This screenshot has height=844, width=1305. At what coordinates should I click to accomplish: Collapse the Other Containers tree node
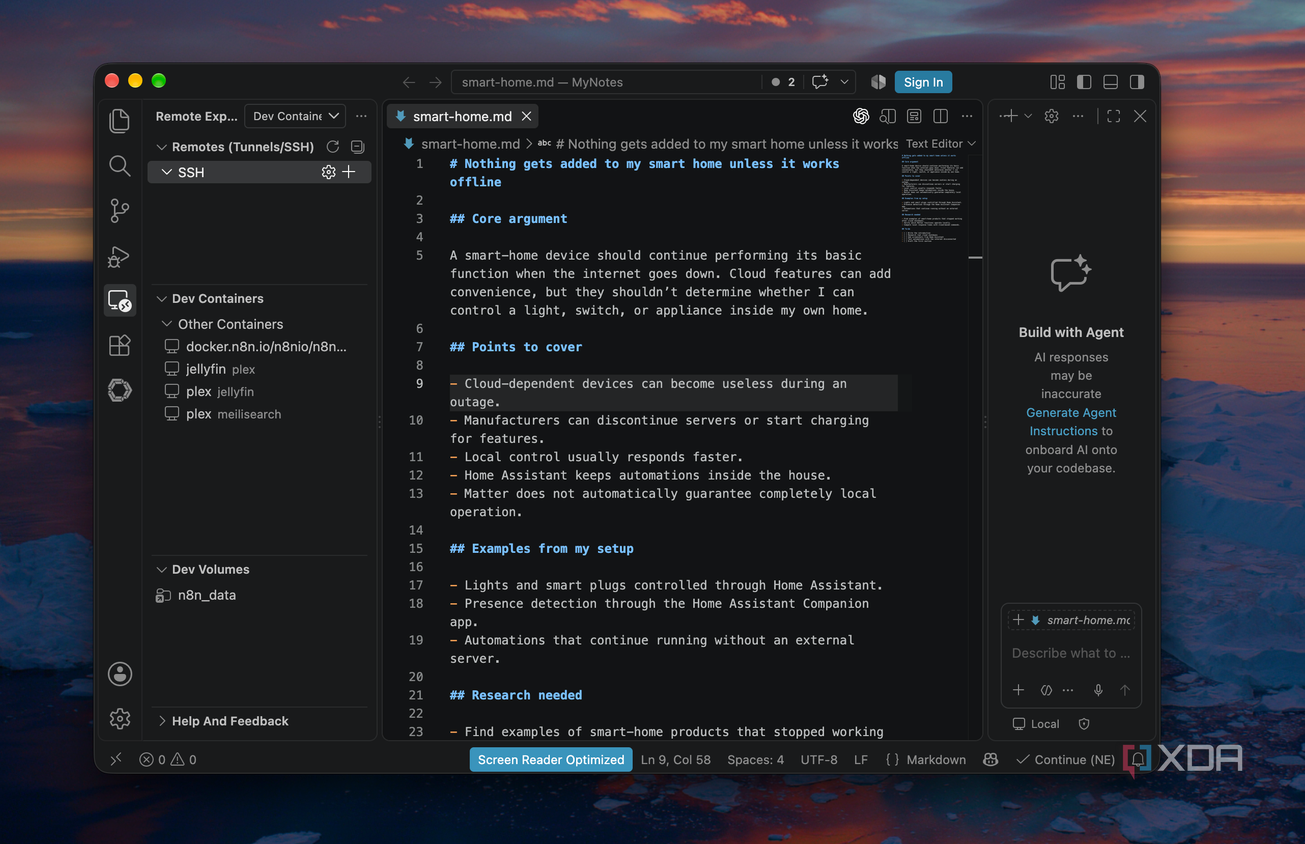[168, 324]
